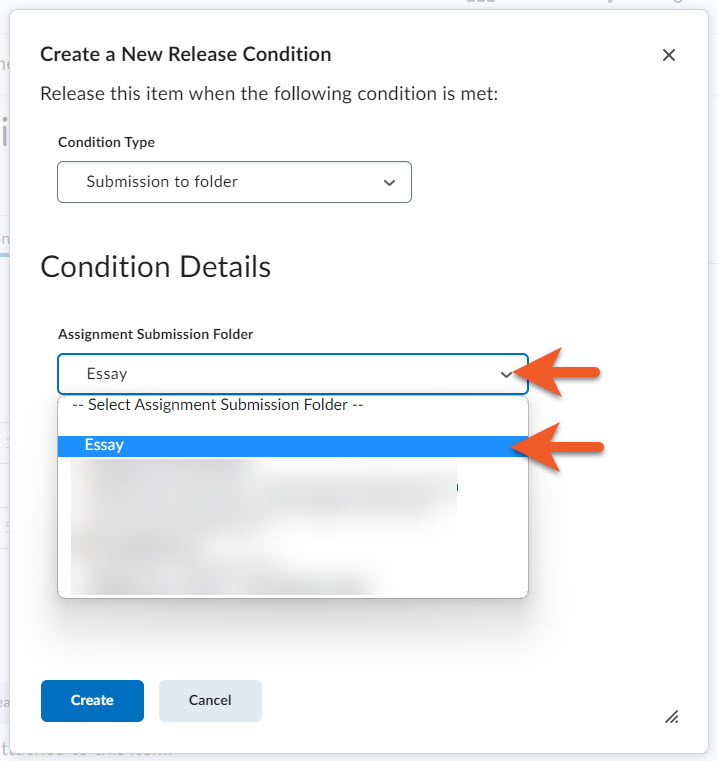Select the last blurred folder option in the list

coord(220,581)
